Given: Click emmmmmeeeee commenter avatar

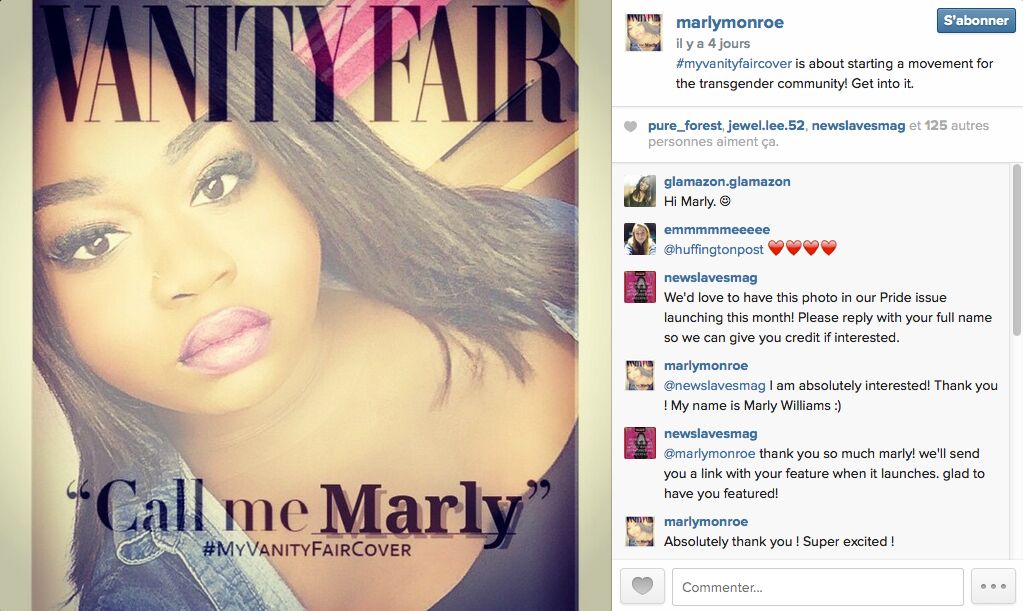Looking at the screenshot, I should (x=640, y=239).
